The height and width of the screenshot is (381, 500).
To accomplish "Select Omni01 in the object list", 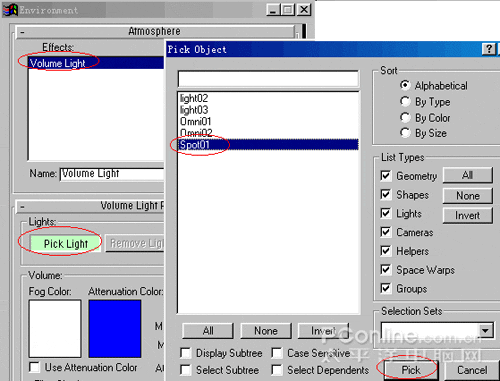I will (x=268, y=121).
